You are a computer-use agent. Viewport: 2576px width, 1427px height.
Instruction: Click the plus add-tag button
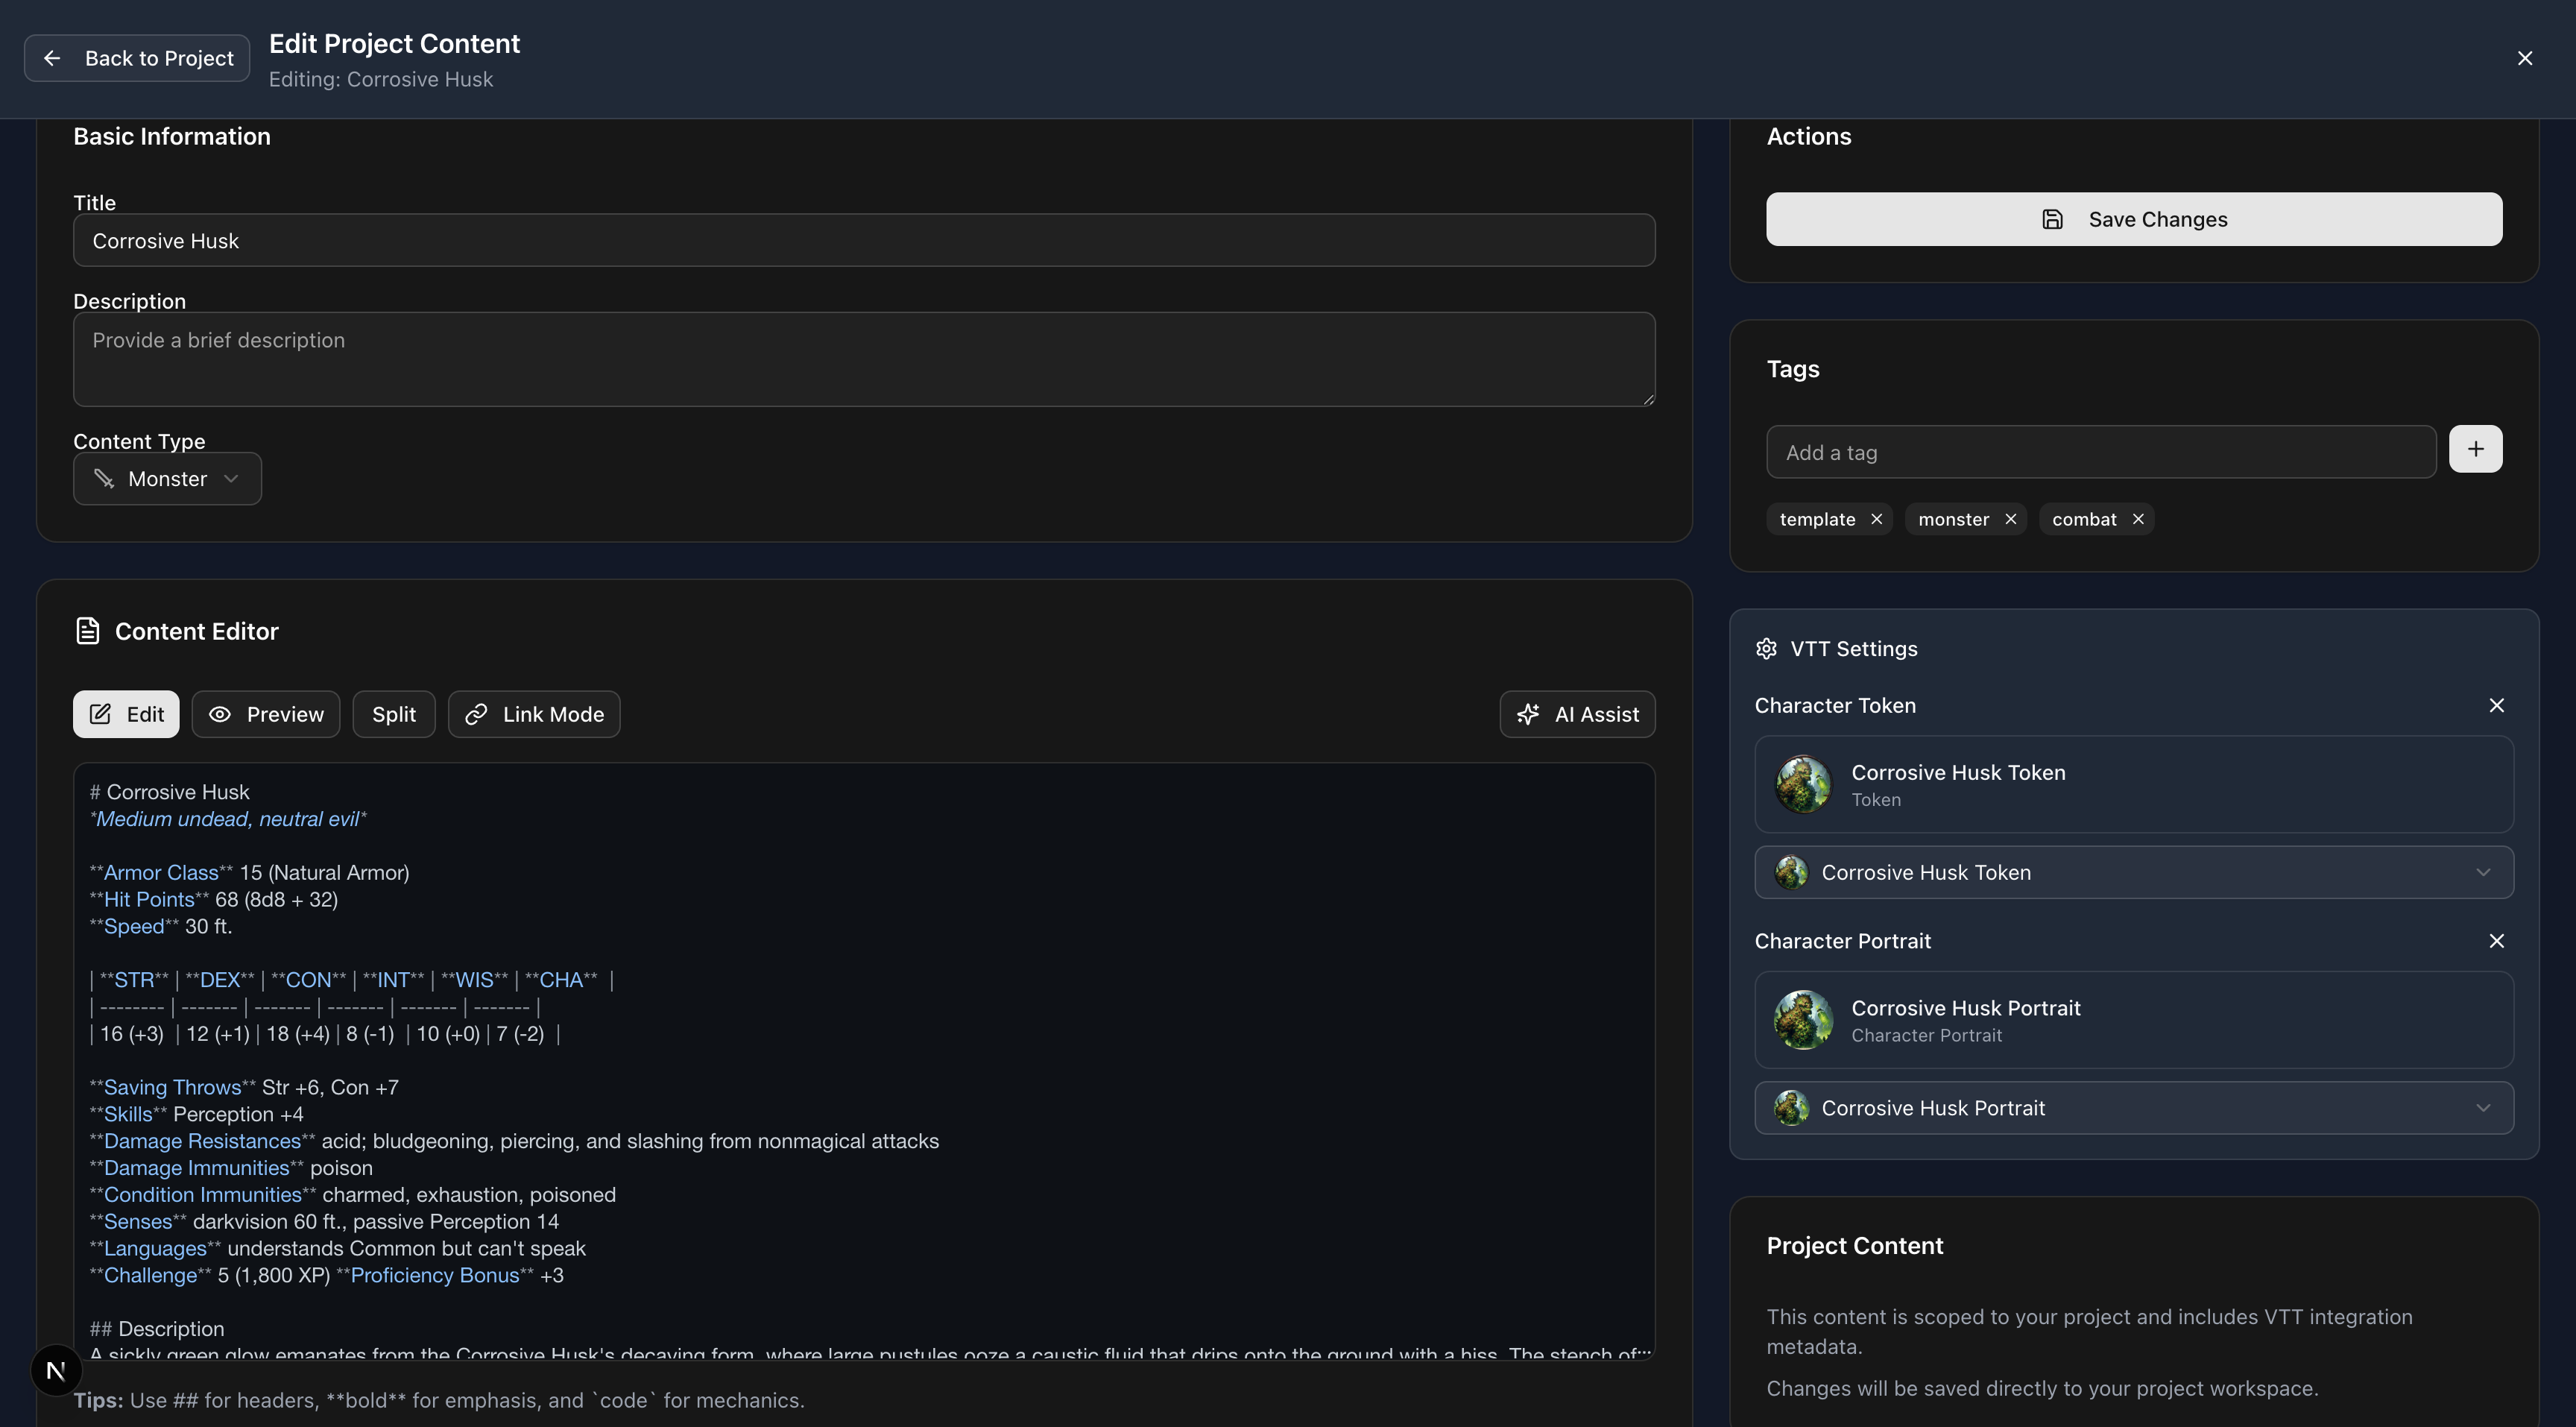pyautogui.click(x=2475, y=449)
